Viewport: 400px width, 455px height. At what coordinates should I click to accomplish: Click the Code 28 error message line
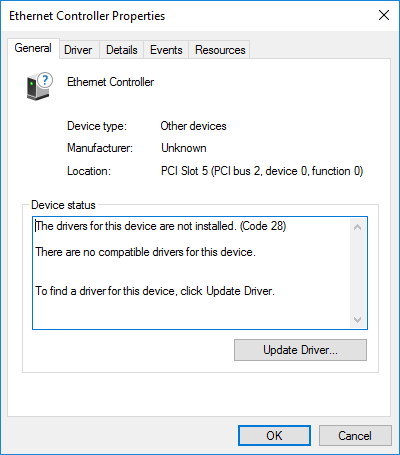coord(161,226)
